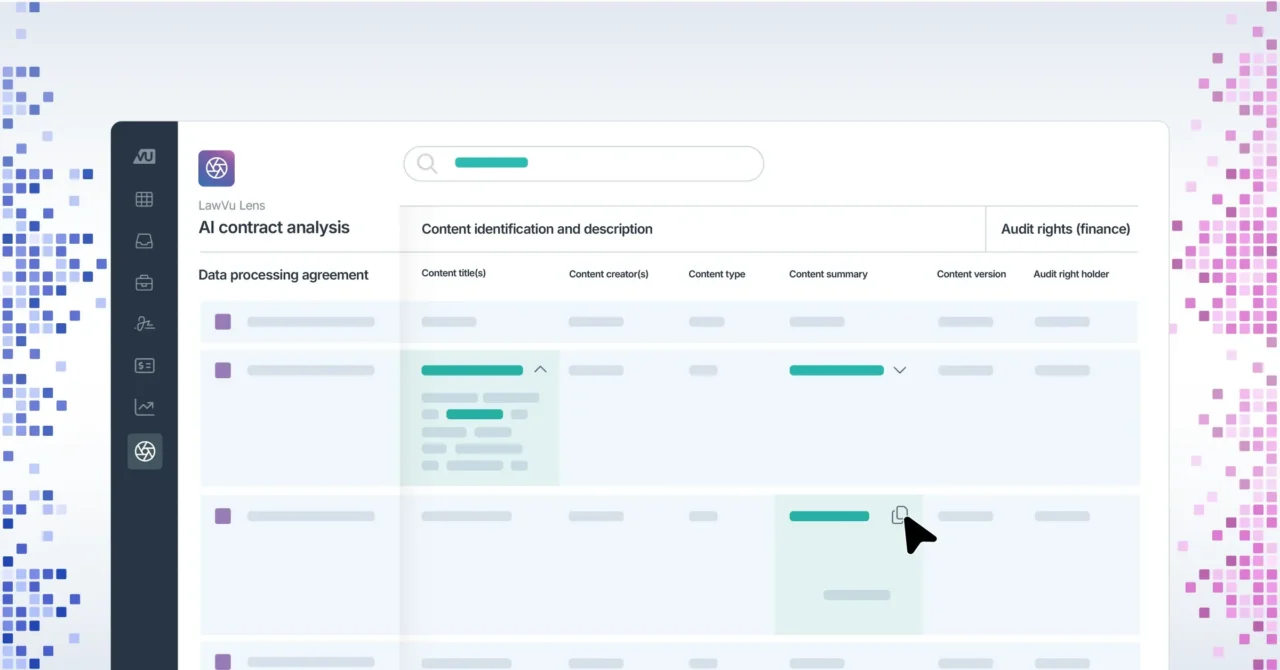This screenshot has height=670, width=1280.
Task: Select the briefcase (matters) icon in sidebar
Action: [x=144, y=282]
